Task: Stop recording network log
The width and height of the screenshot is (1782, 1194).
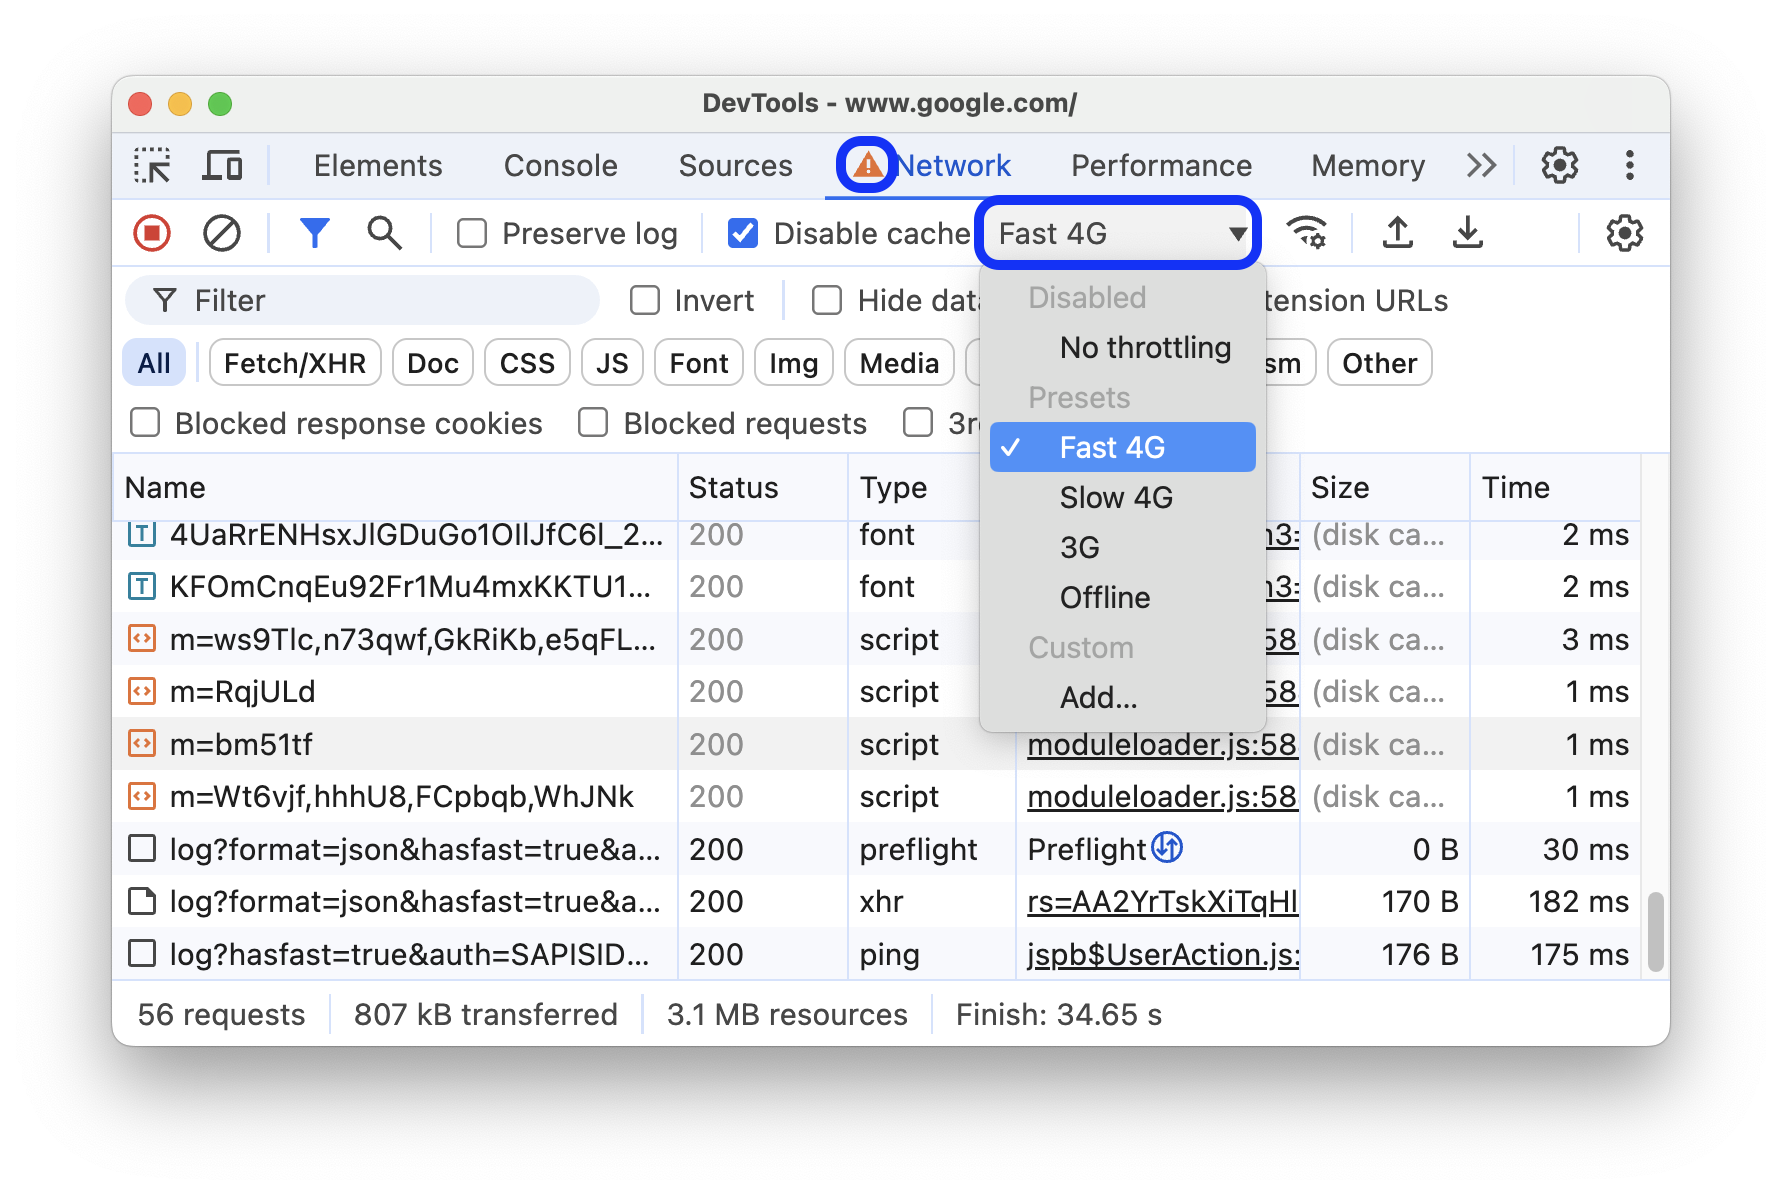Action: coord(152,233)
